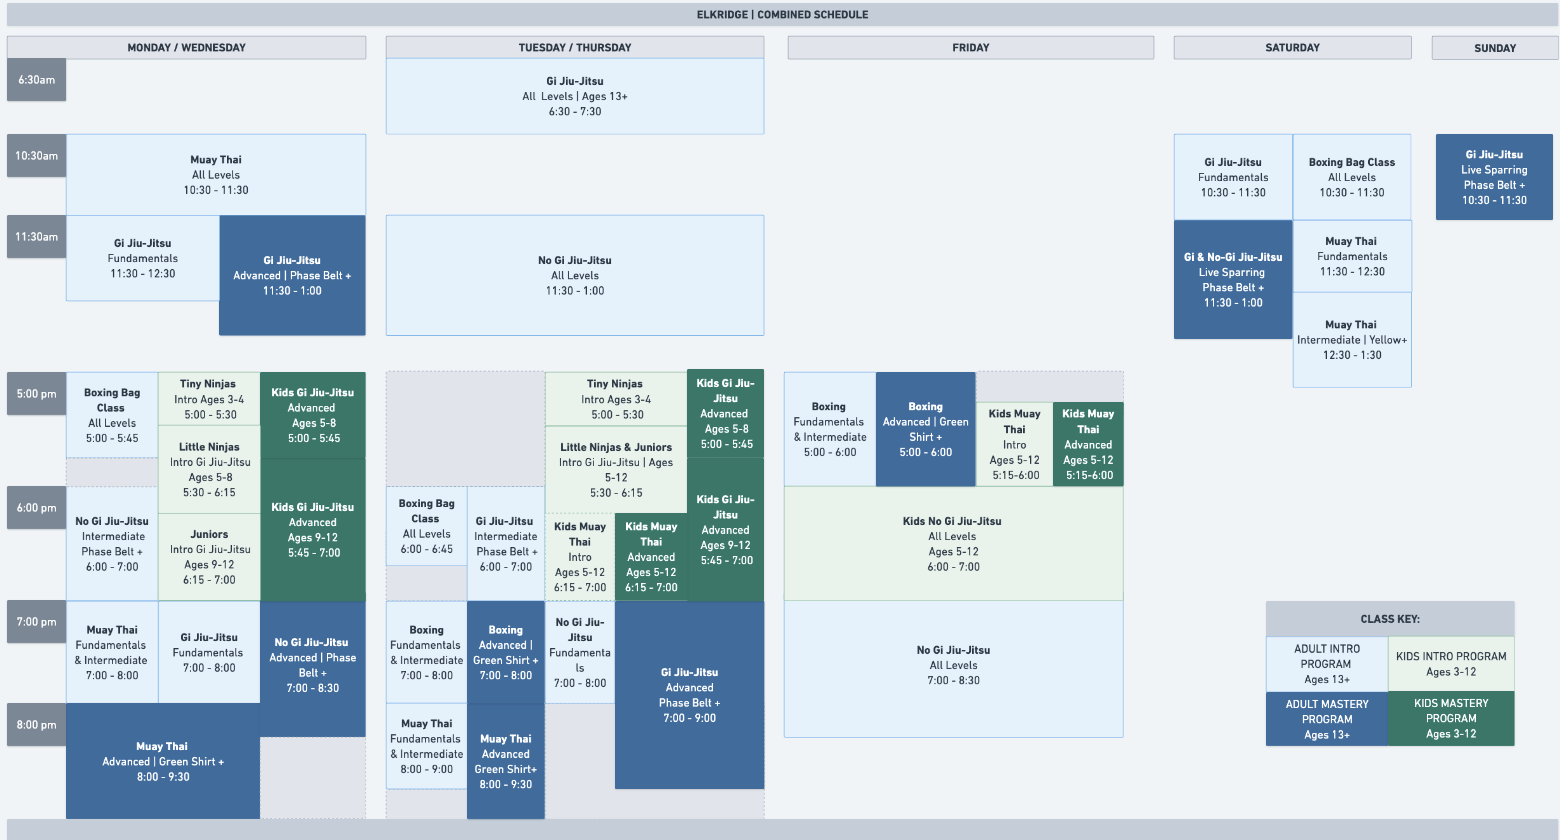Click Friday No Gi Jiu-Jitsu 7:00 - 8:30 block
This screenshot has height=840, width=1560.
click(x=952, y=666)
